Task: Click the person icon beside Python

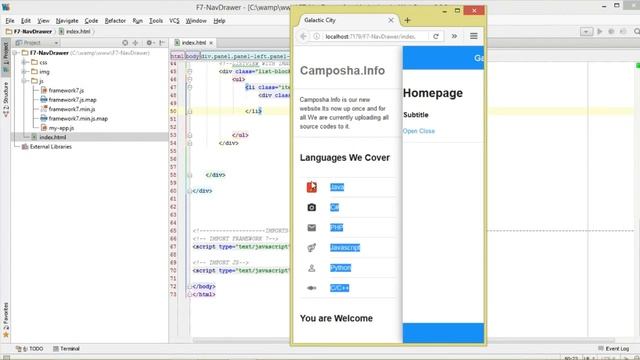Action: coord(311,268)
